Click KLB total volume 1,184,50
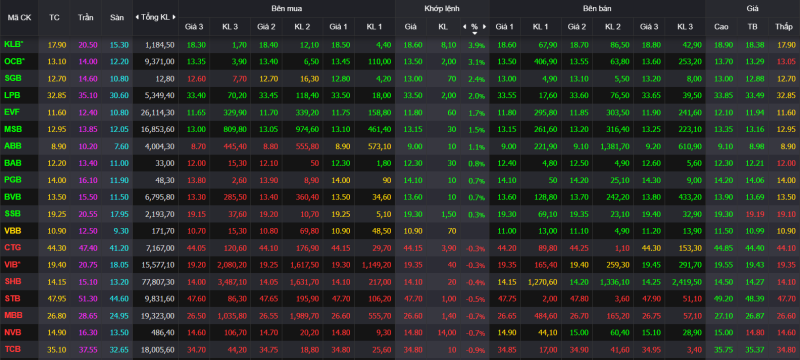This screenshot has height=360, width=800. (x=161, y=45)
